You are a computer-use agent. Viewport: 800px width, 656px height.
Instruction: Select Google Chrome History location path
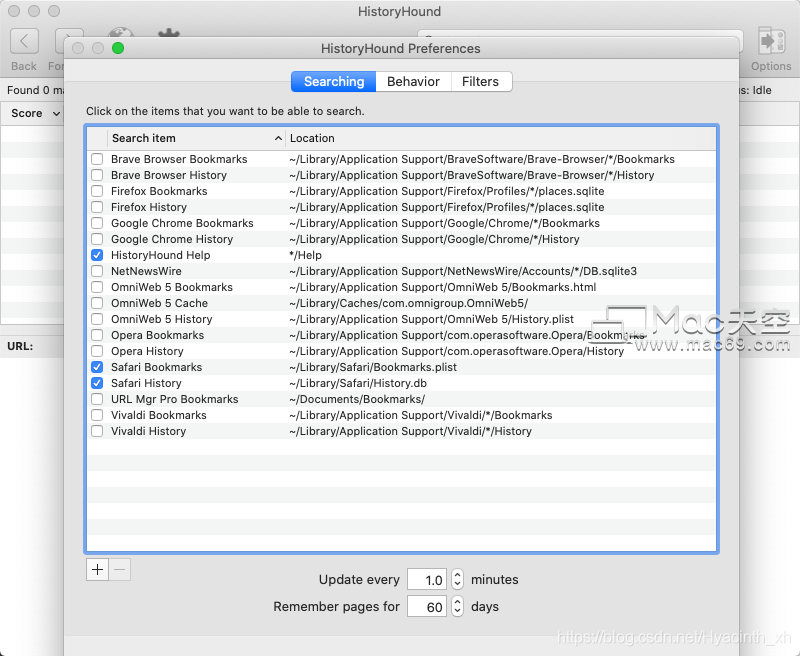coord(434,239)
